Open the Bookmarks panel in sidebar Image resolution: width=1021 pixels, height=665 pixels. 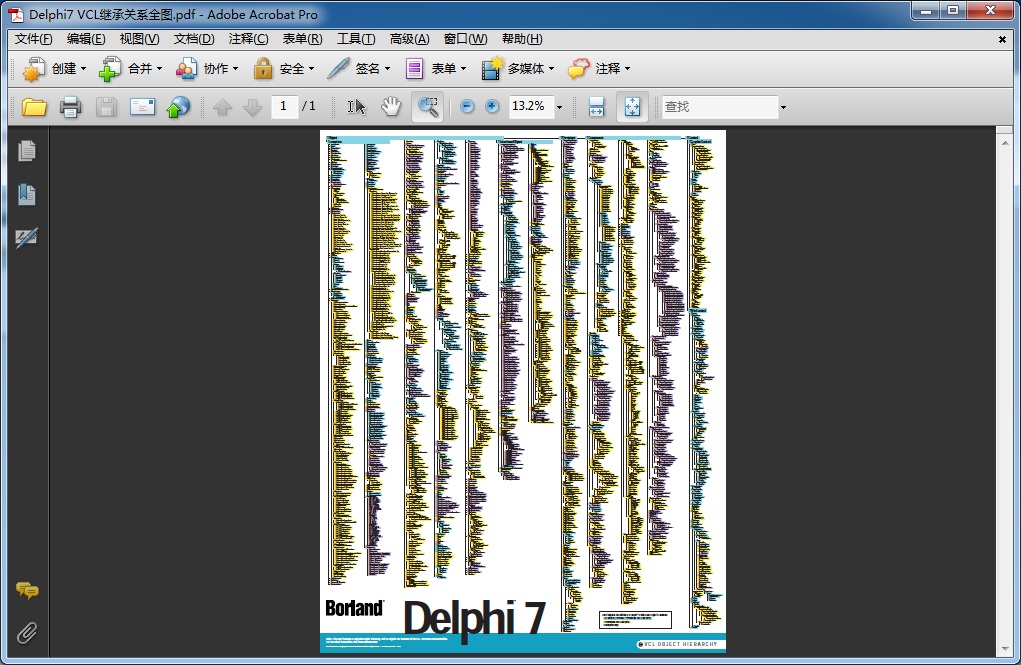27,194
